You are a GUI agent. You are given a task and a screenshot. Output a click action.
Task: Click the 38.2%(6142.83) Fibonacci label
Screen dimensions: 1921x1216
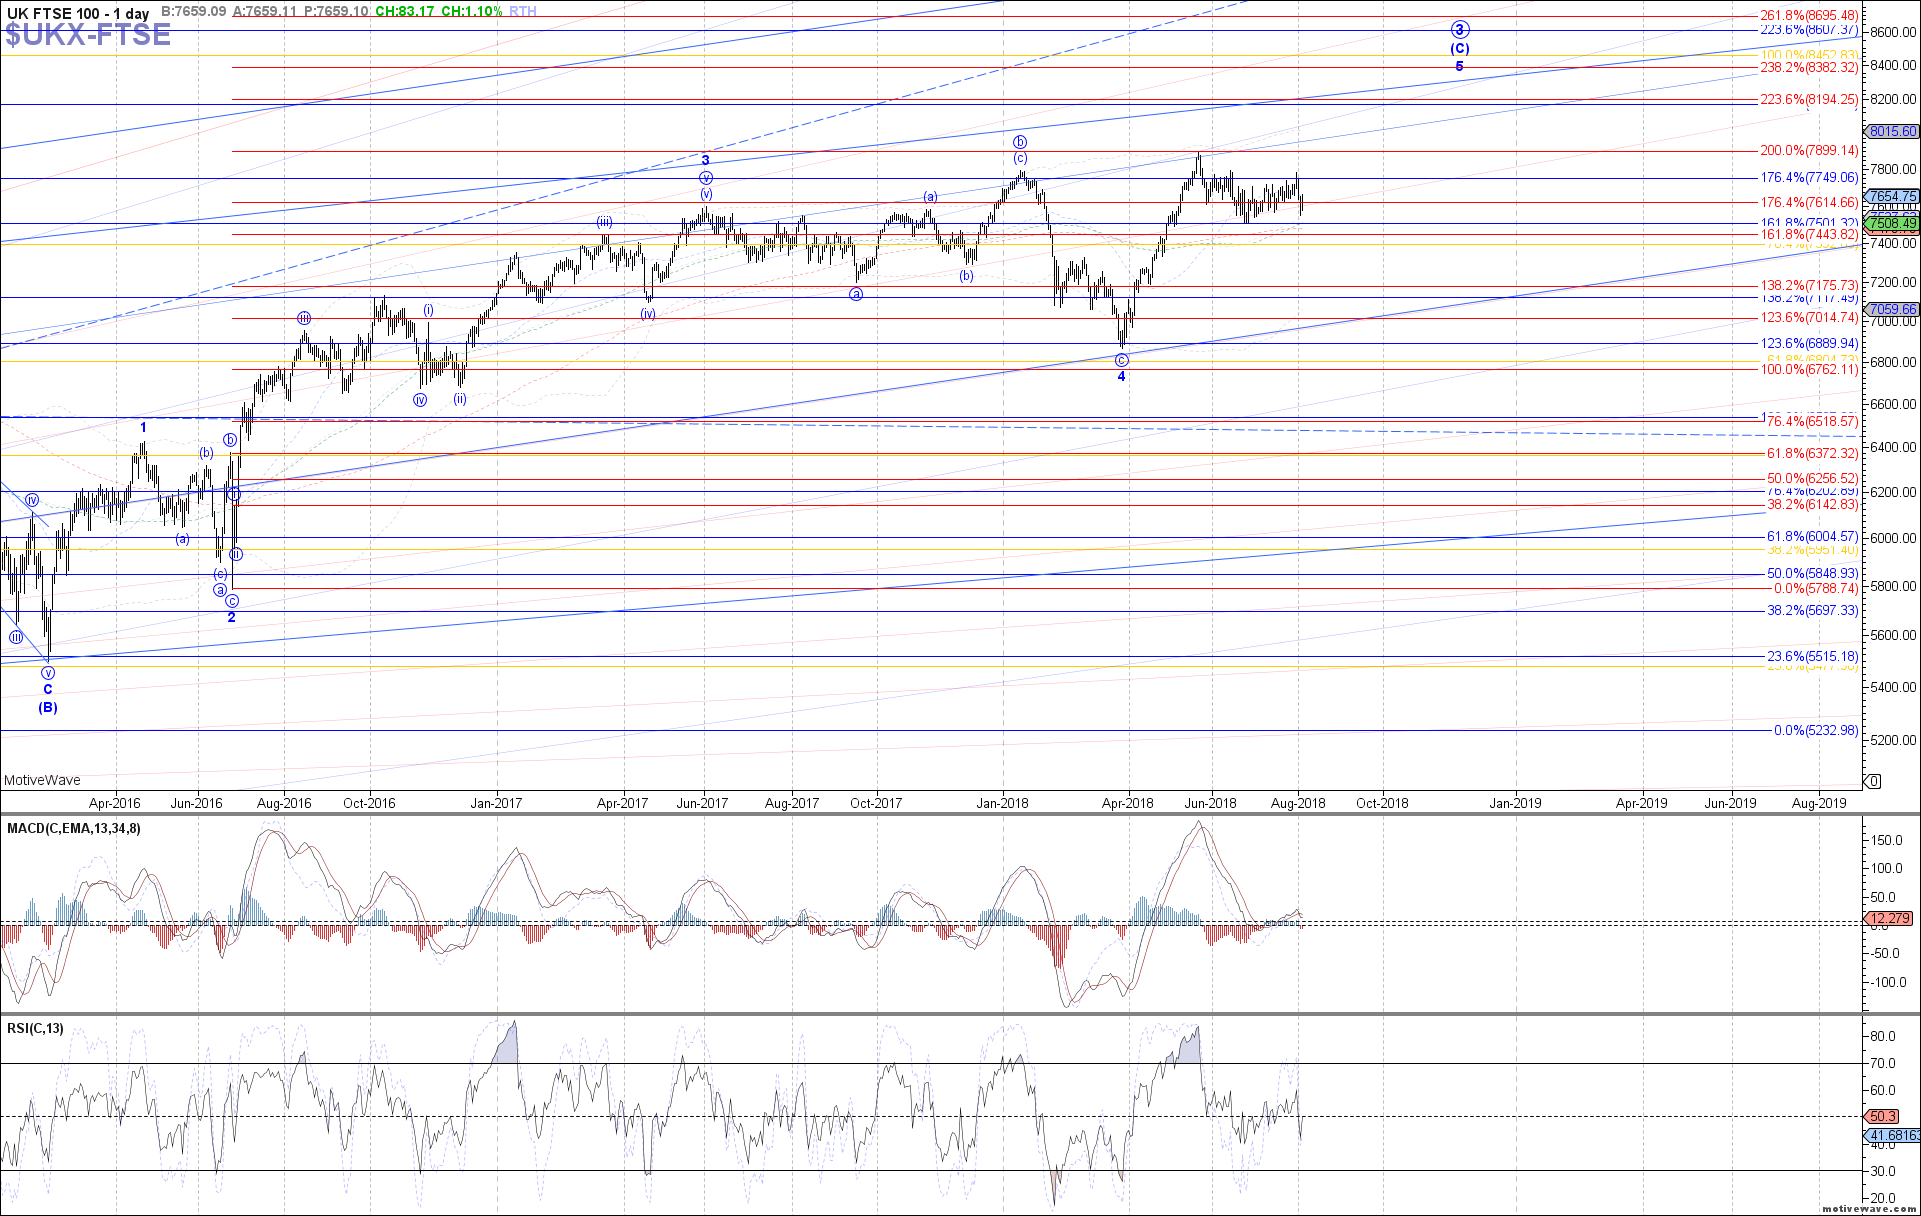click(x=1812, y=505)
